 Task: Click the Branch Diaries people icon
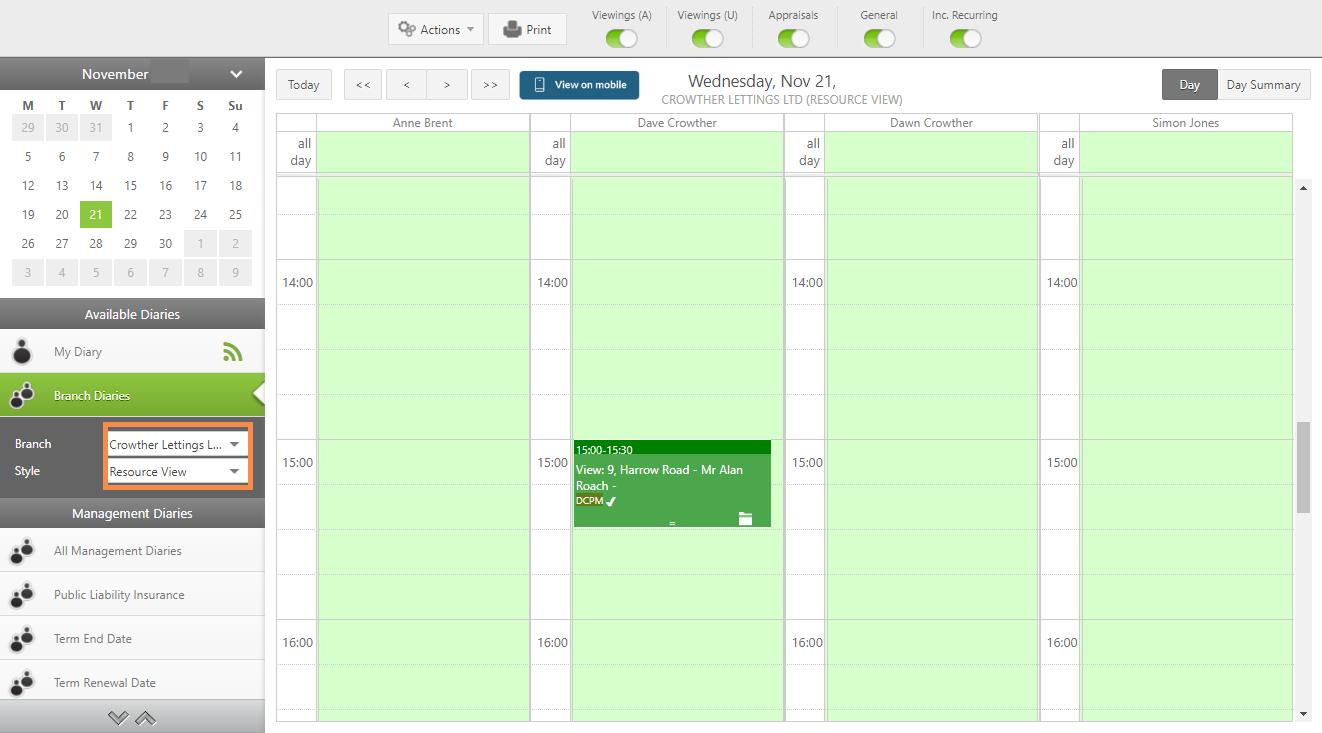click(x=22, y=395)
